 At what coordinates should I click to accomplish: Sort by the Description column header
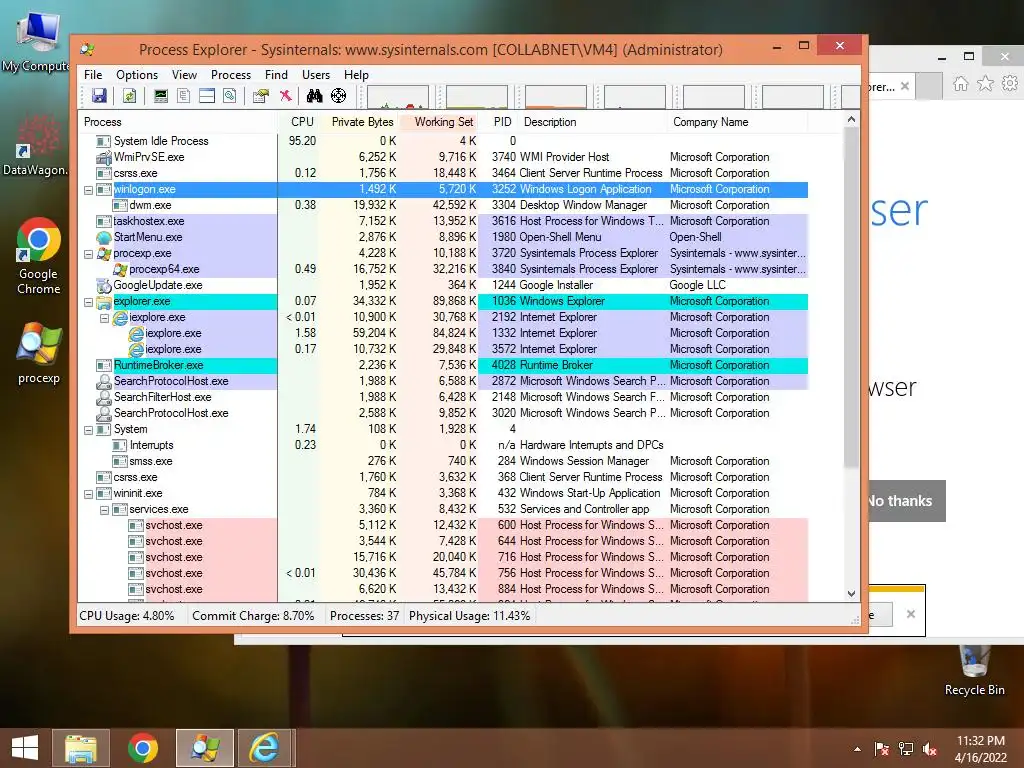click(x=593, y=122)
